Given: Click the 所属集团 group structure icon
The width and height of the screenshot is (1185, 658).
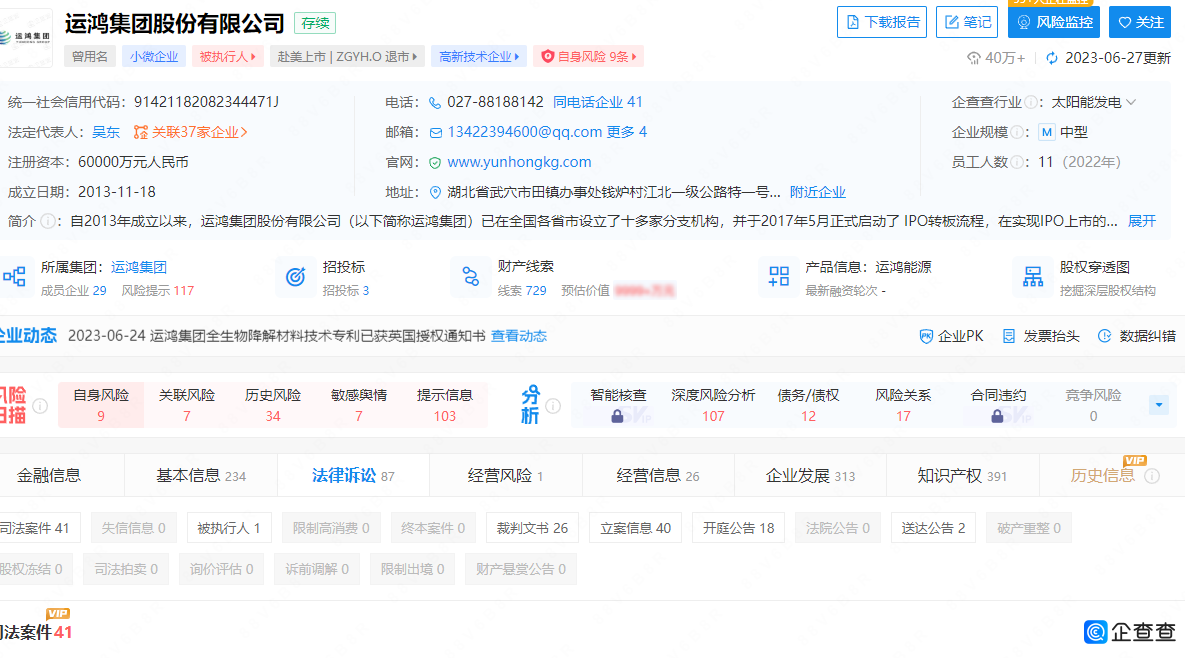Looking at the screenshot, I should pyautogui.click(x=14, y=276).
